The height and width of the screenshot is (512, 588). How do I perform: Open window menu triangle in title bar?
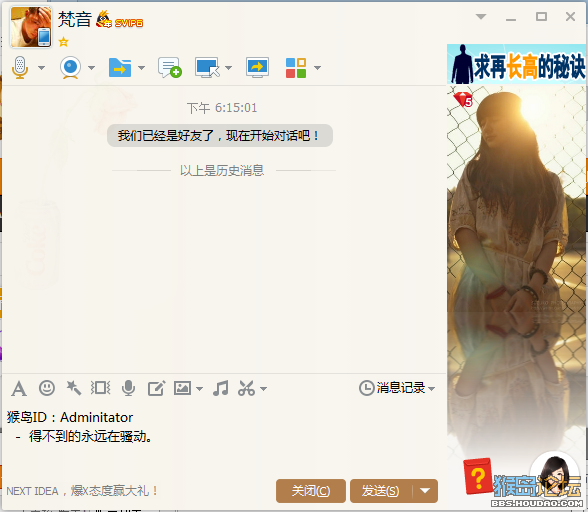click(x=481, y=17)
